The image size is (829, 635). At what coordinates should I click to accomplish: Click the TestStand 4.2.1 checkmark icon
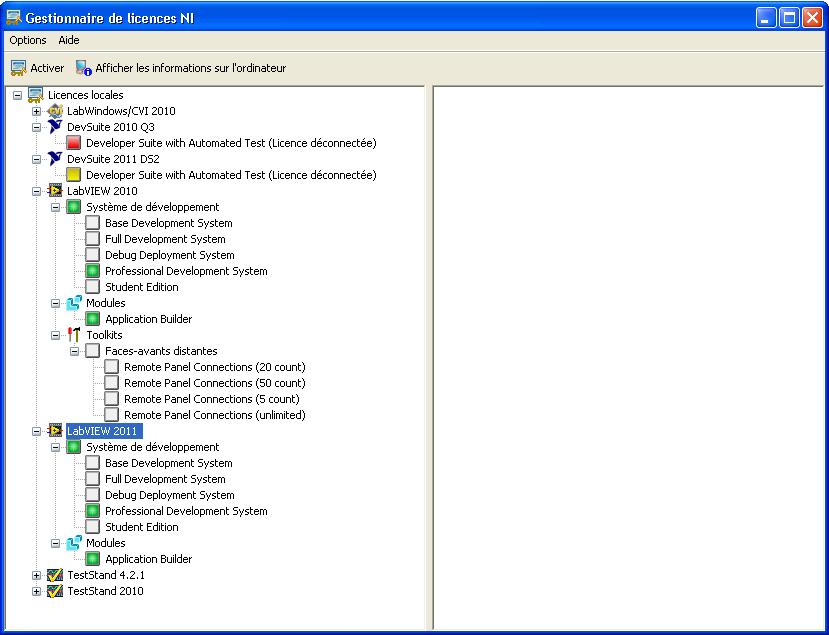pyautogui.click(x=55, y=575)
